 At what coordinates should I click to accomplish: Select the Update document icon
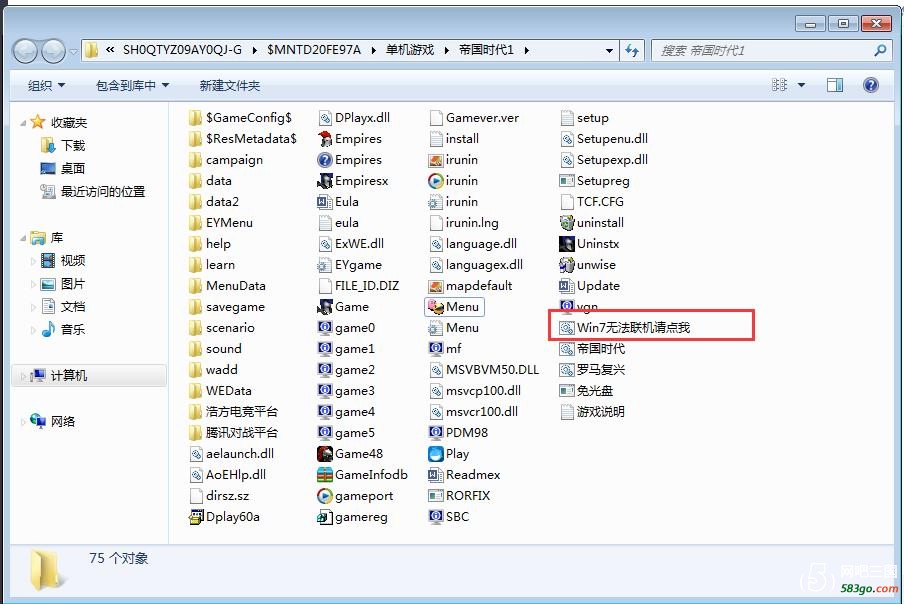pyautogui.click(x=567, y=286)
